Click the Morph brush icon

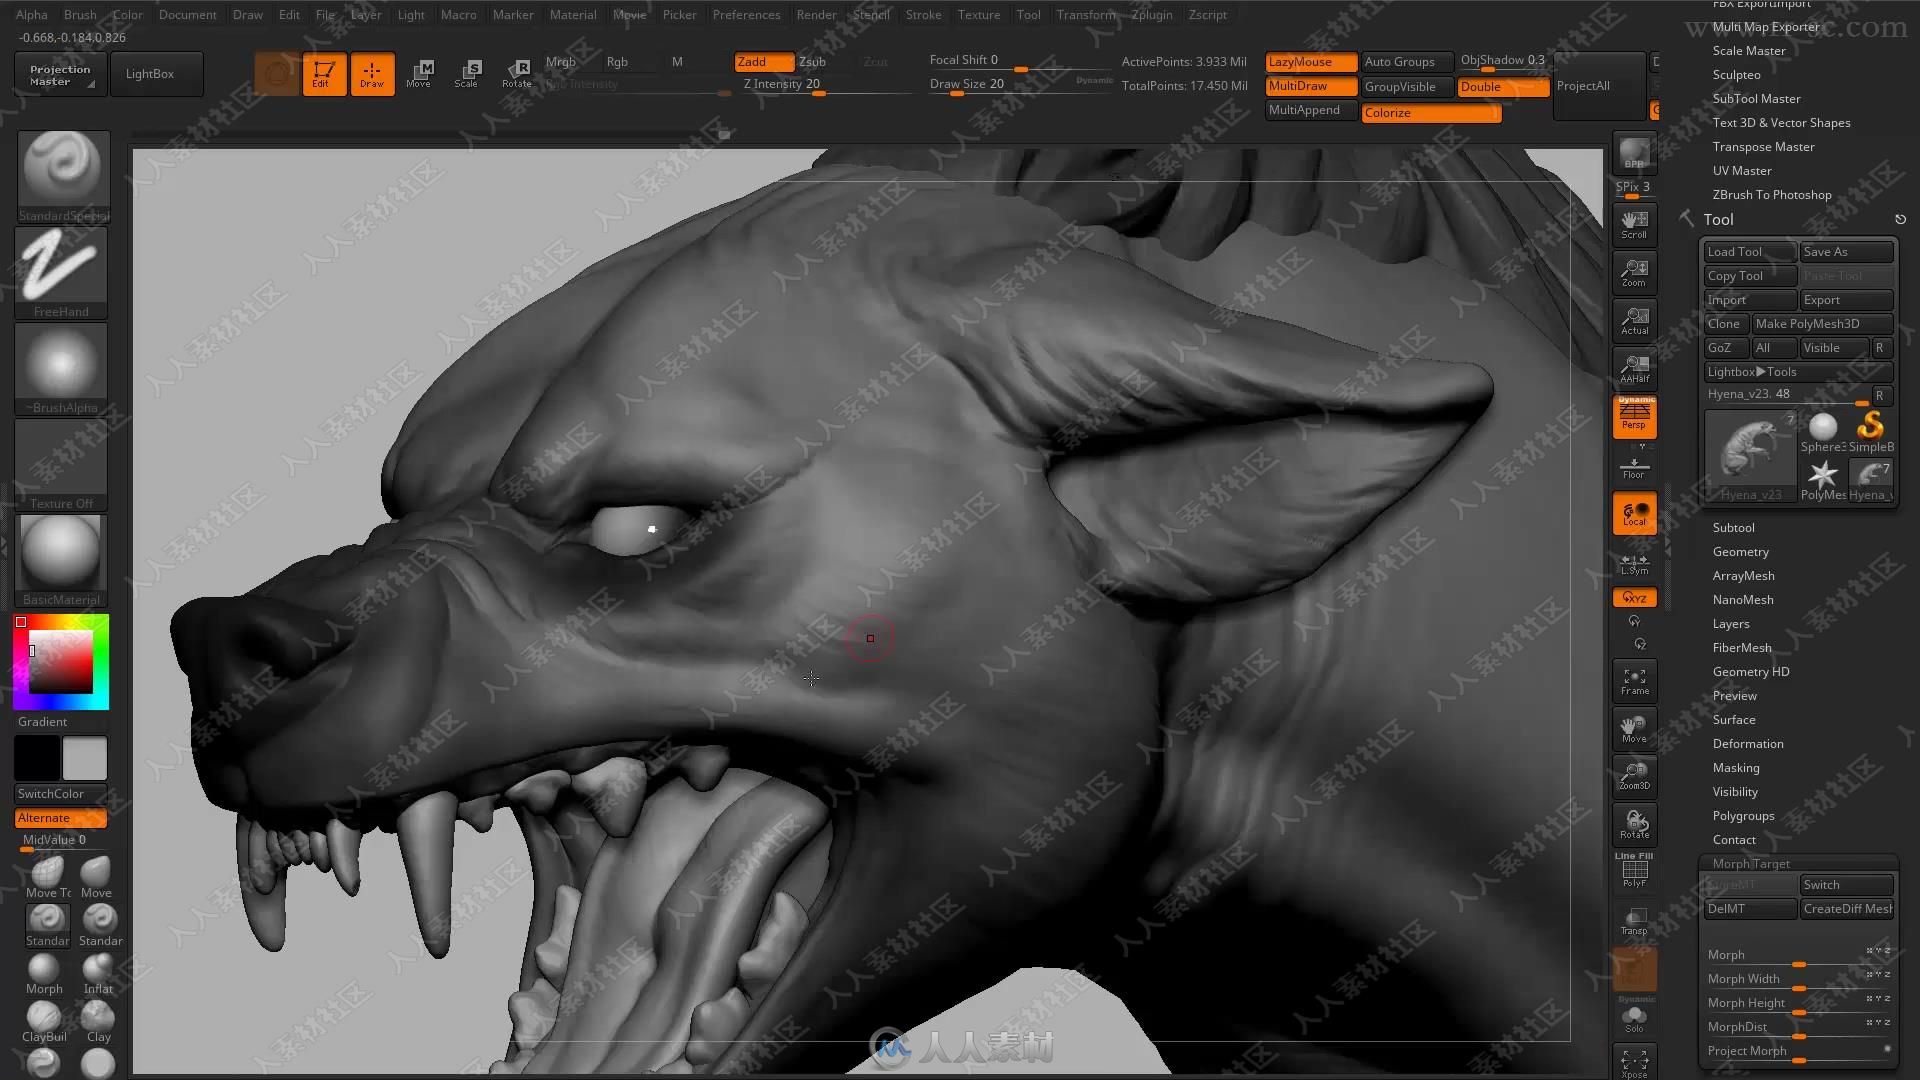(x=45, y=967)
